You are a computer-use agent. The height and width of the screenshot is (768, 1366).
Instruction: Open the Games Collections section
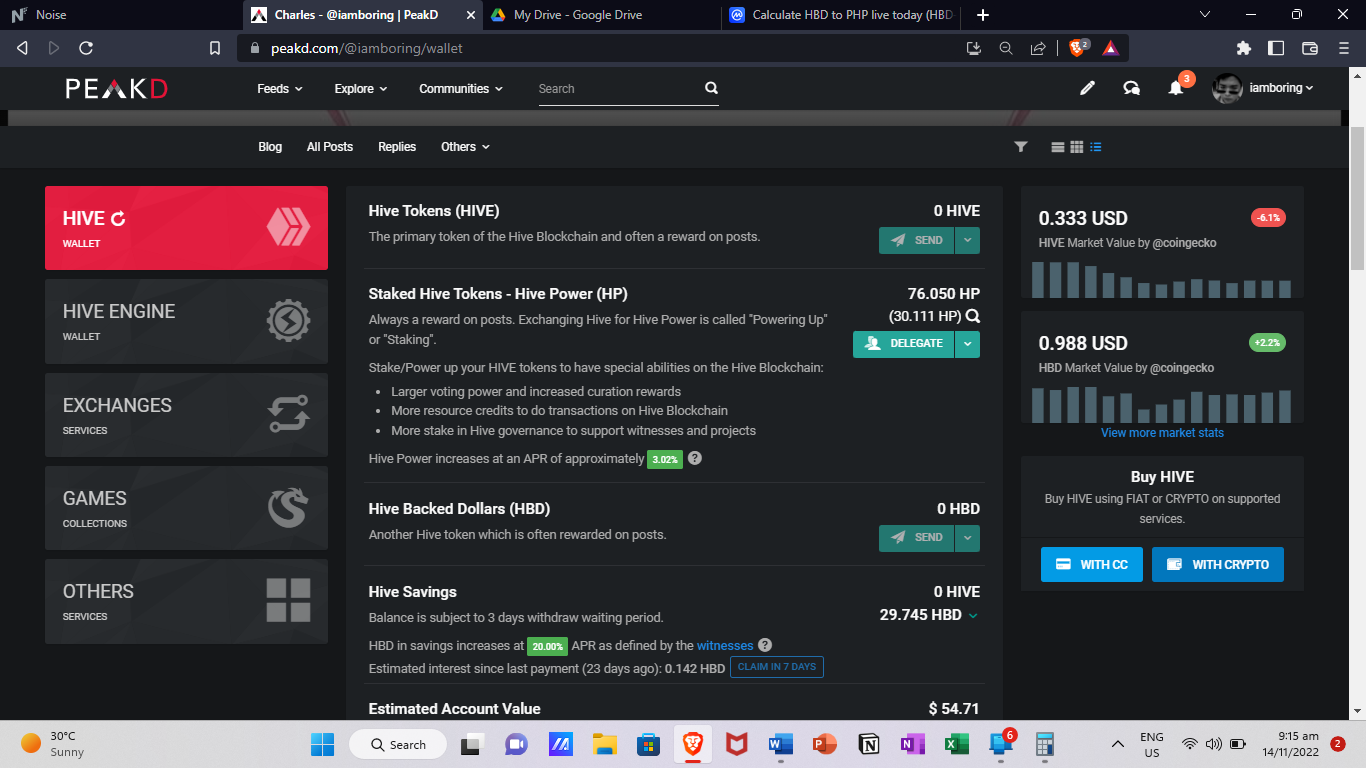point(186,508)
